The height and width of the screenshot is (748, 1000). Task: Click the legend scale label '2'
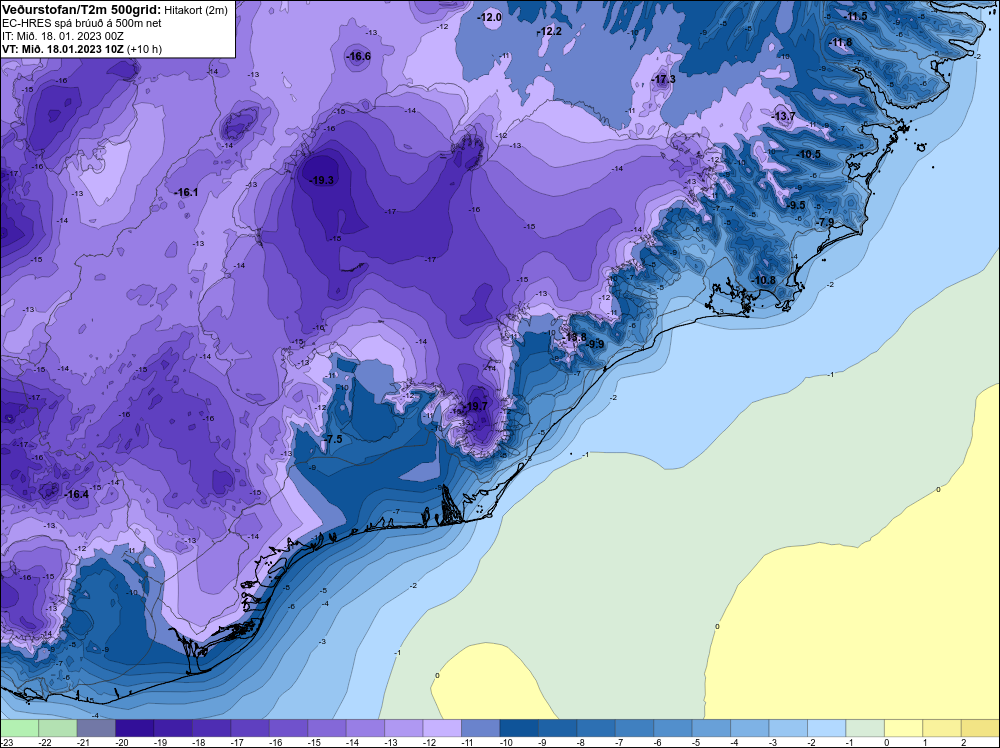[963, 742]
